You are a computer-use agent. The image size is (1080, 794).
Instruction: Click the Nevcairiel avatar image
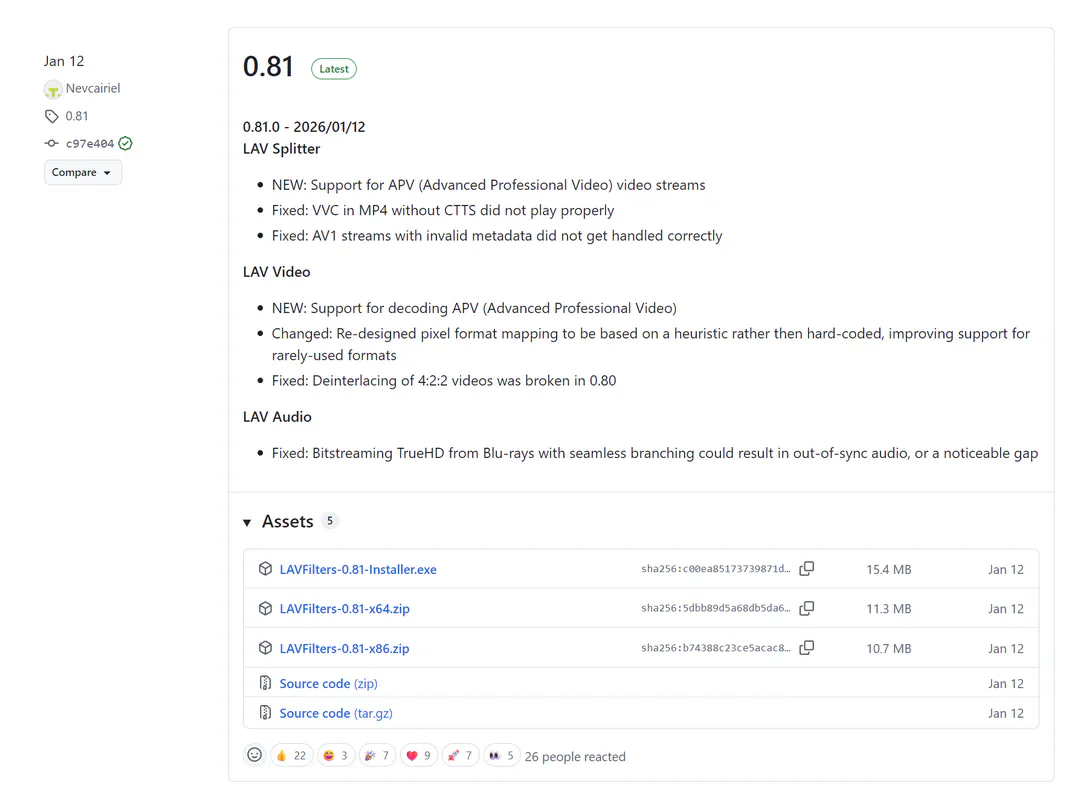coord(53,89)
